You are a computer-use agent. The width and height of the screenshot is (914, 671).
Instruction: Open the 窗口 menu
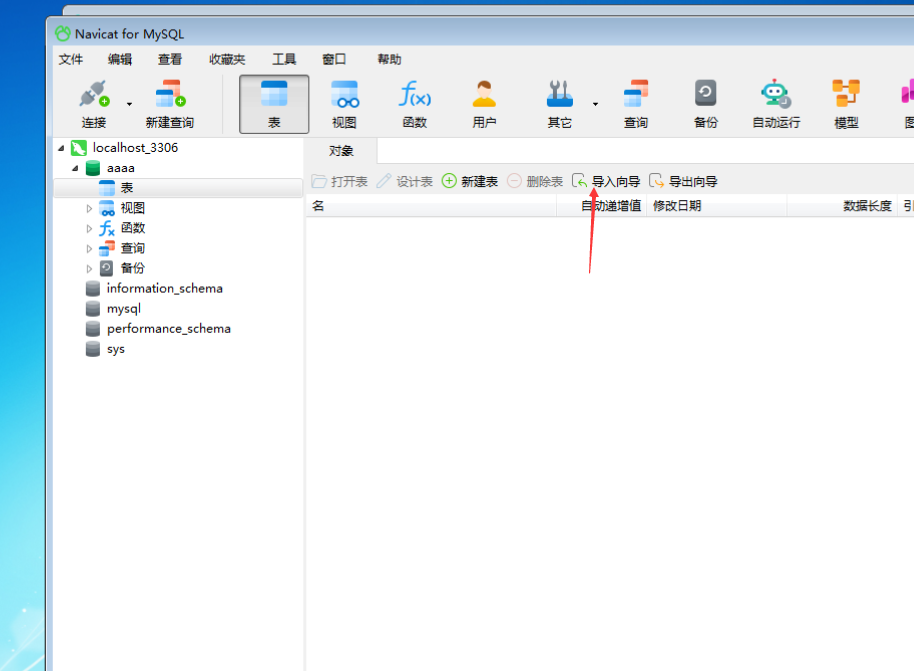(334, 59)
